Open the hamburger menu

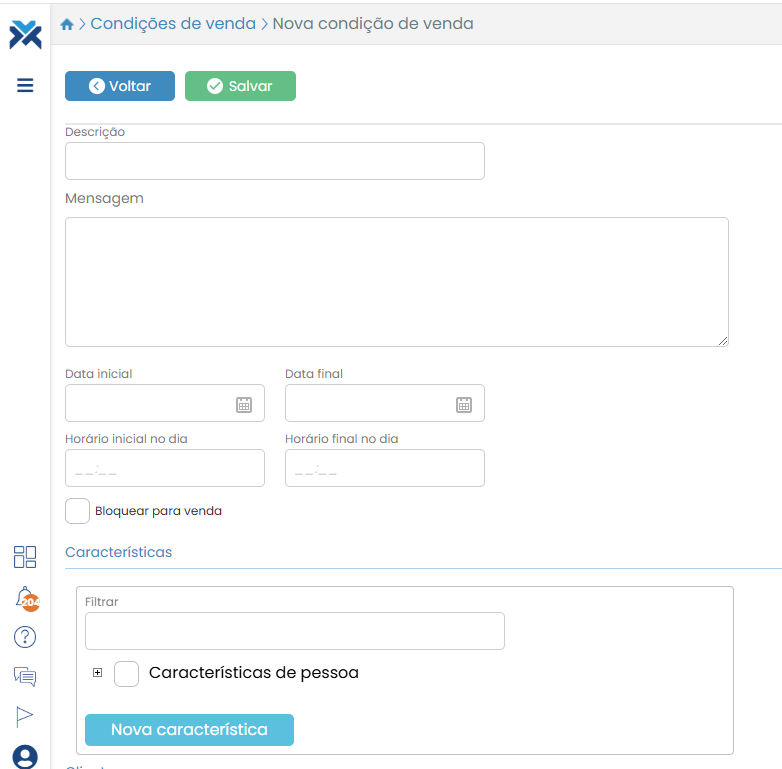pos(25,85)
